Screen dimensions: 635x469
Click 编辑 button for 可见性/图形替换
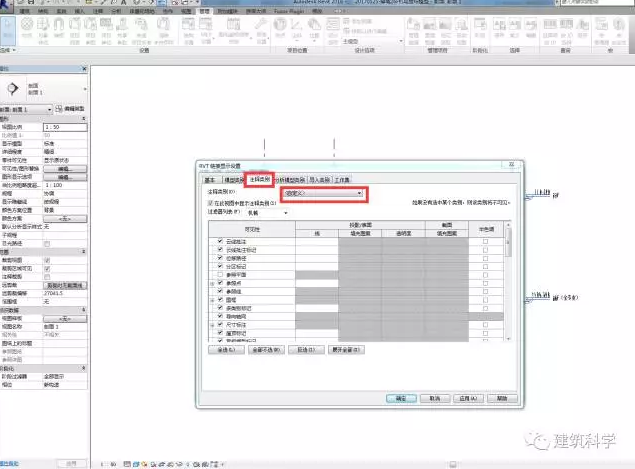65,168
